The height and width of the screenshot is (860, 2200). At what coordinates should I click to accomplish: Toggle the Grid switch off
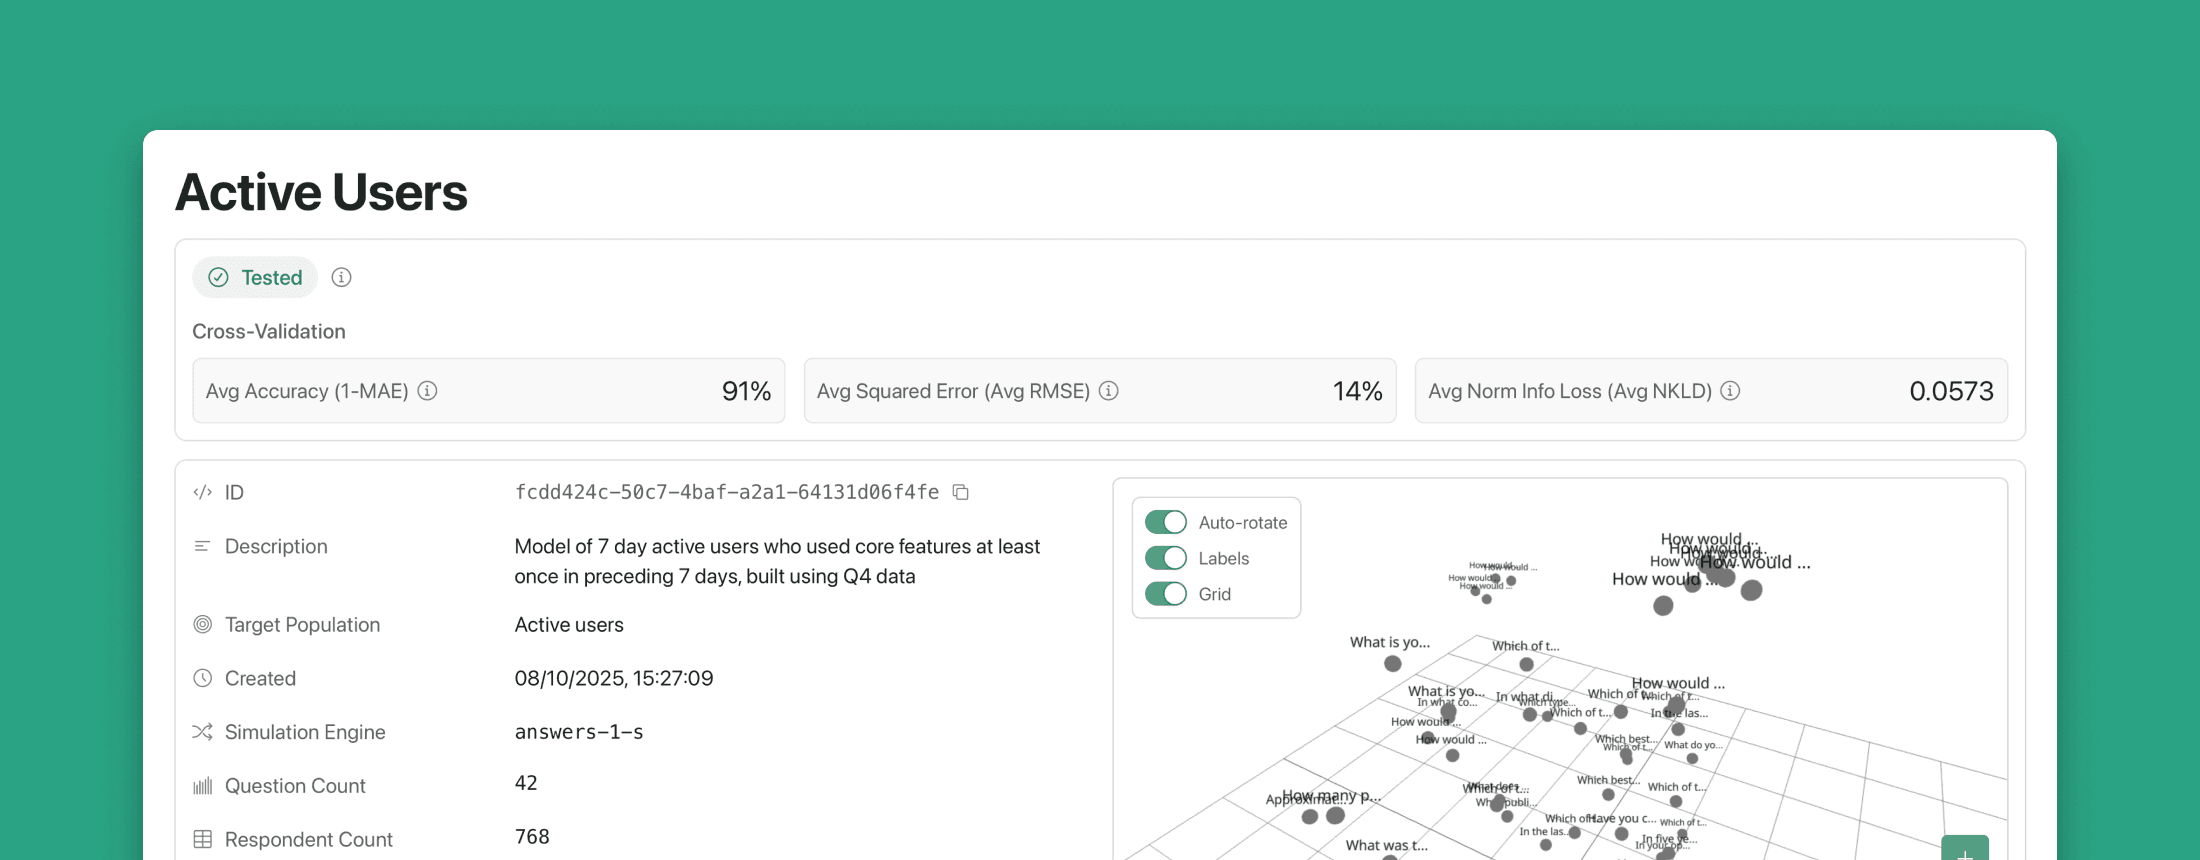[1165, 594]
